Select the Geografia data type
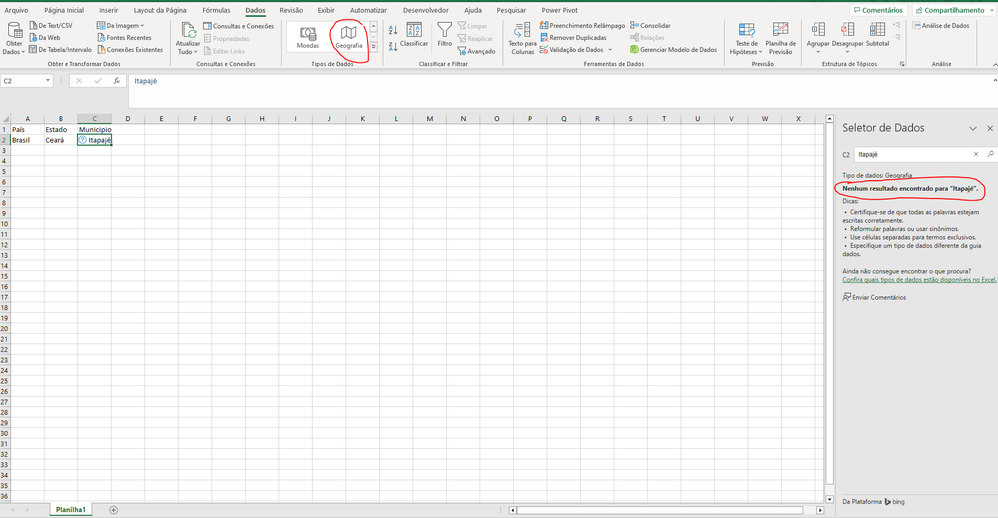 349,38
